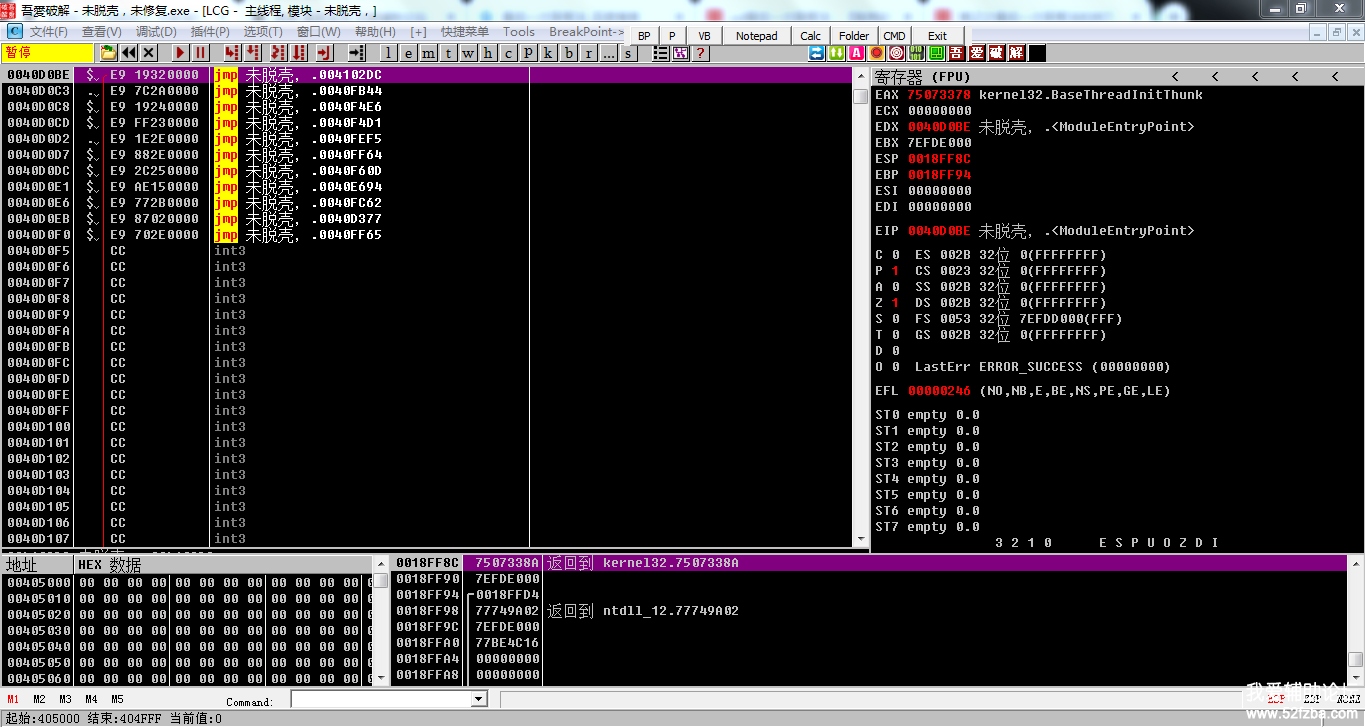Click the 地址 column header in dump

[36, 565]
